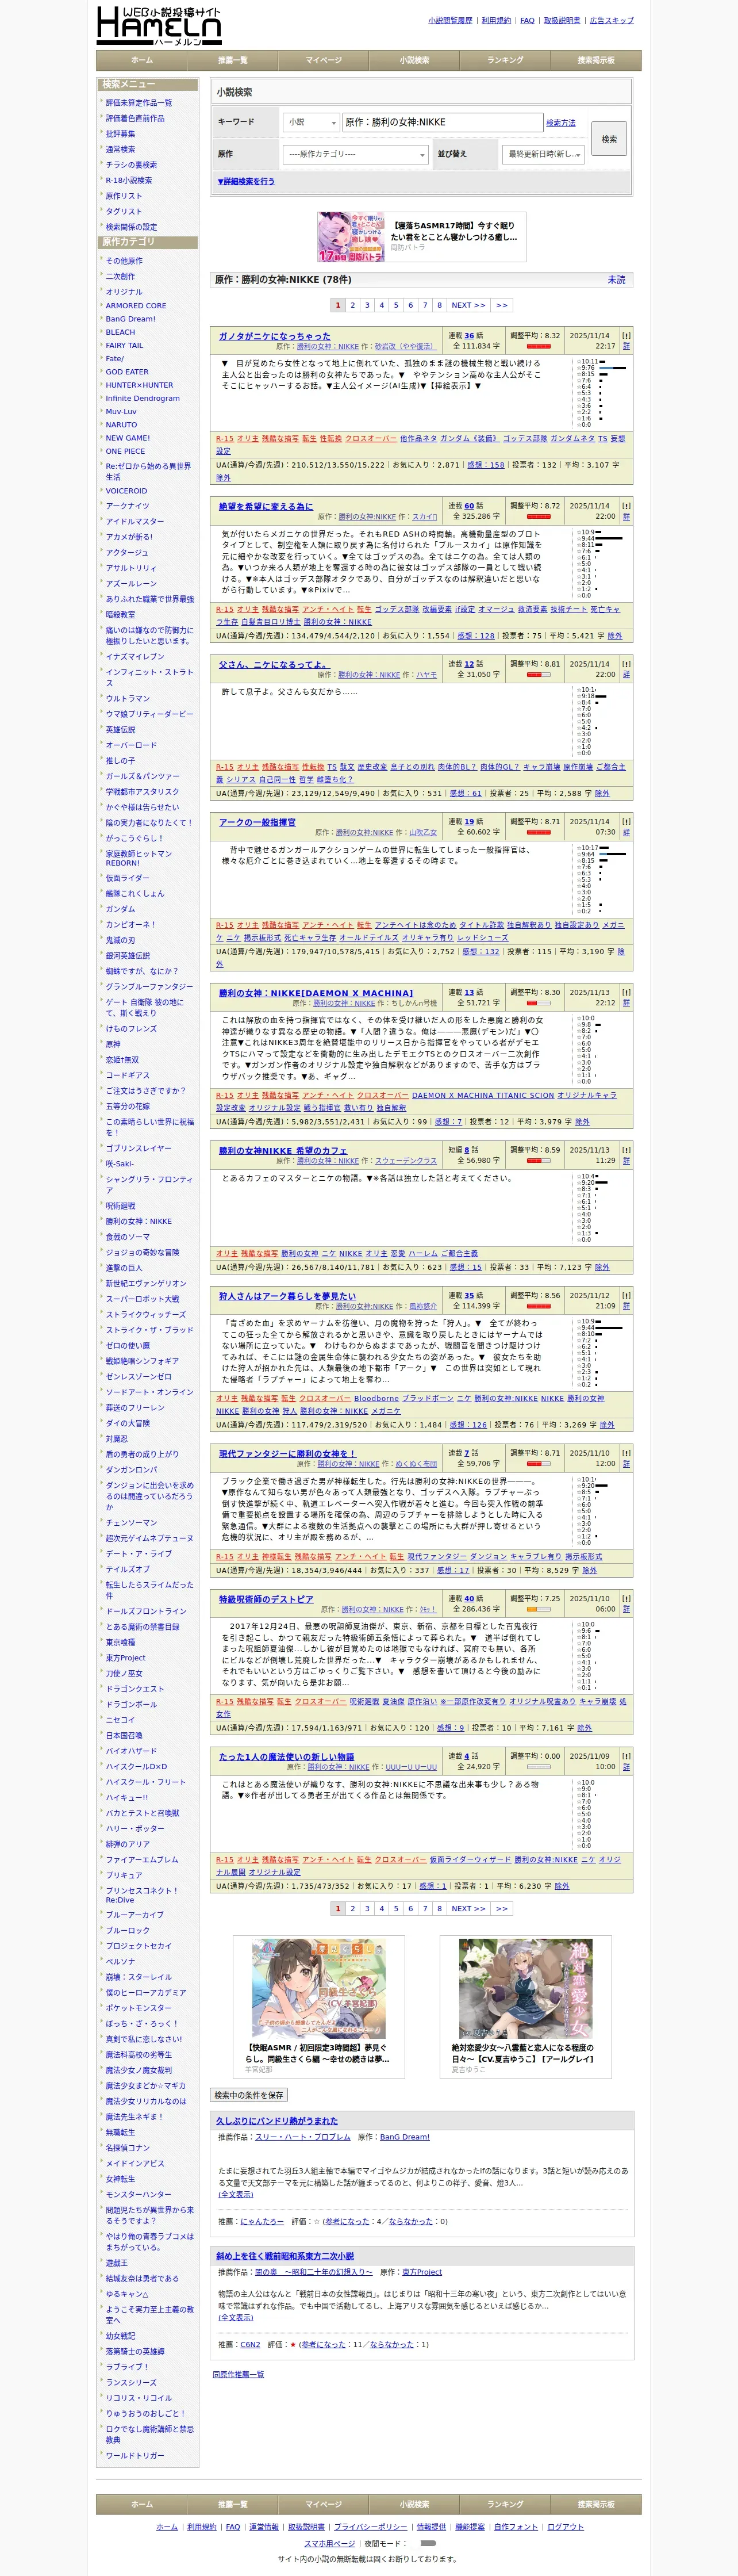Open ホーム in the header navigation bar
738x2576 pixels.
tap(142, 60)
